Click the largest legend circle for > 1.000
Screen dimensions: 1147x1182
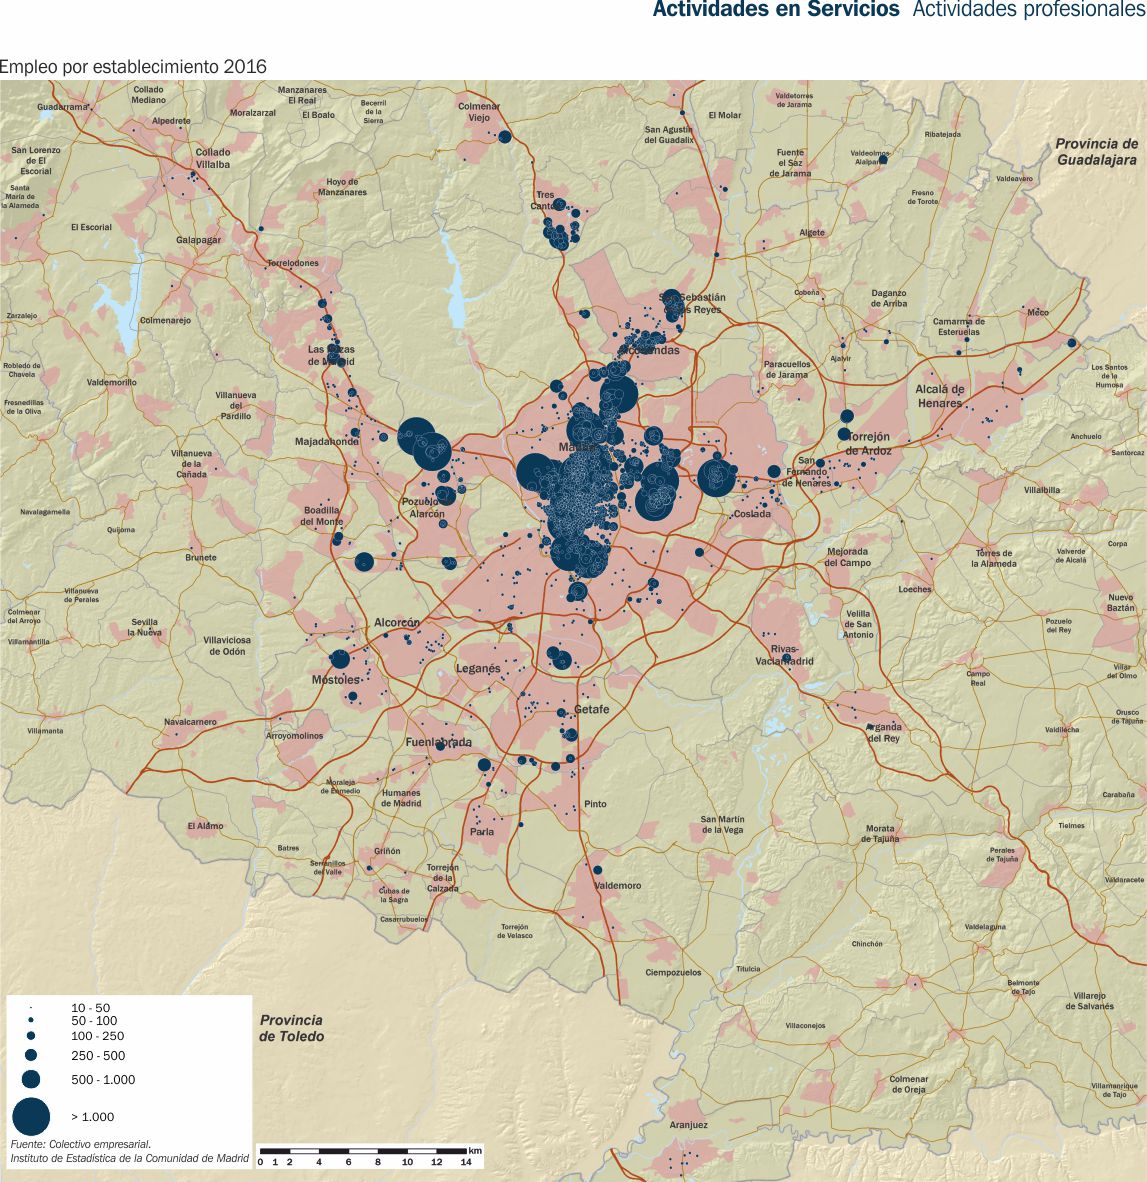pos(31,1116)
